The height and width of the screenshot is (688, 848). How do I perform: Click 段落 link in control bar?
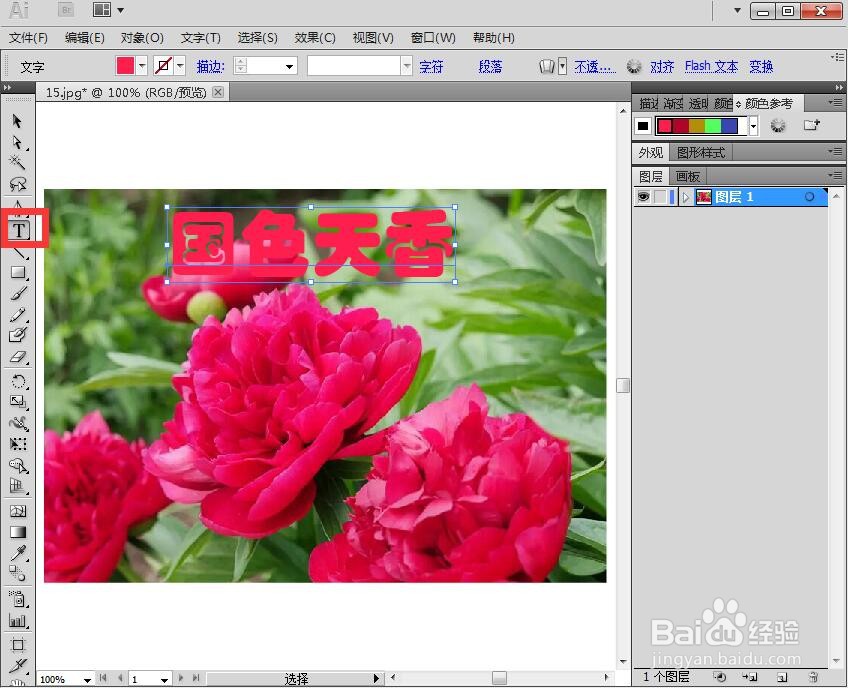point(490,67)
